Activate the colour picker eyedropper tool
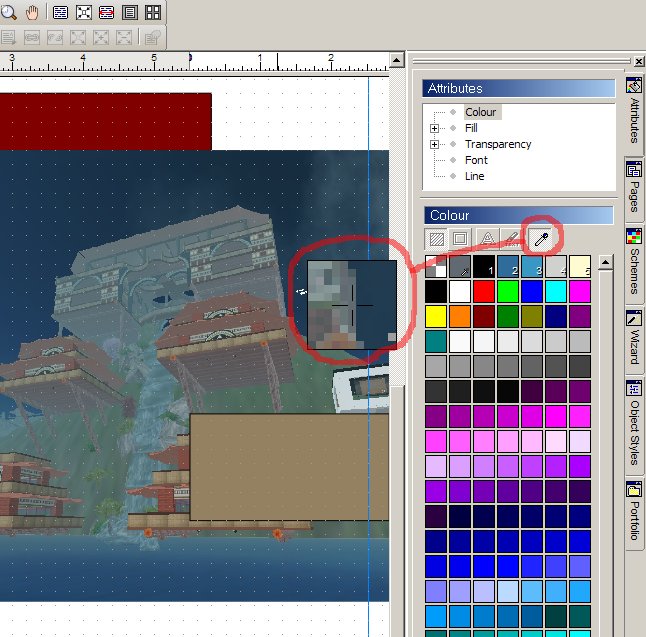Screen dimensions: 646x637 [x=541, y=239]
